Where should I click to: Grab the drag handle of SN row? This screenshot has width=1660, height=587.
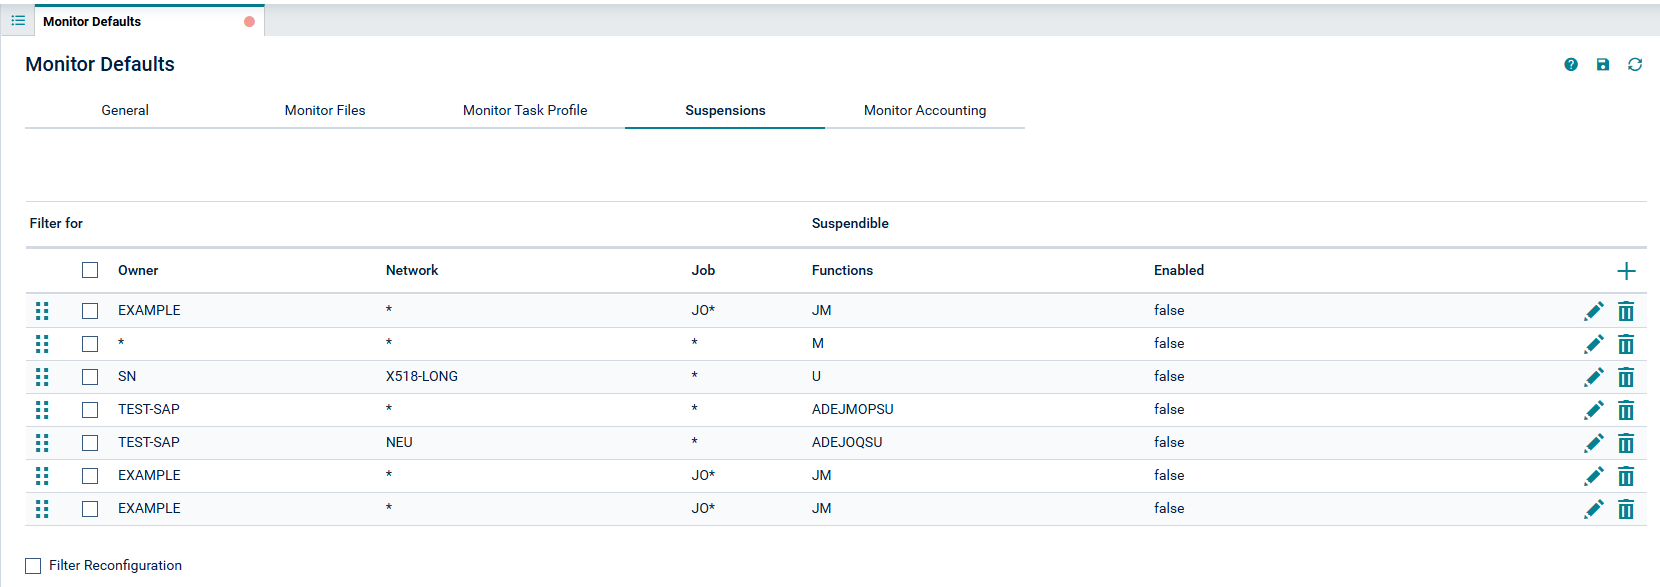coord(42,377)
